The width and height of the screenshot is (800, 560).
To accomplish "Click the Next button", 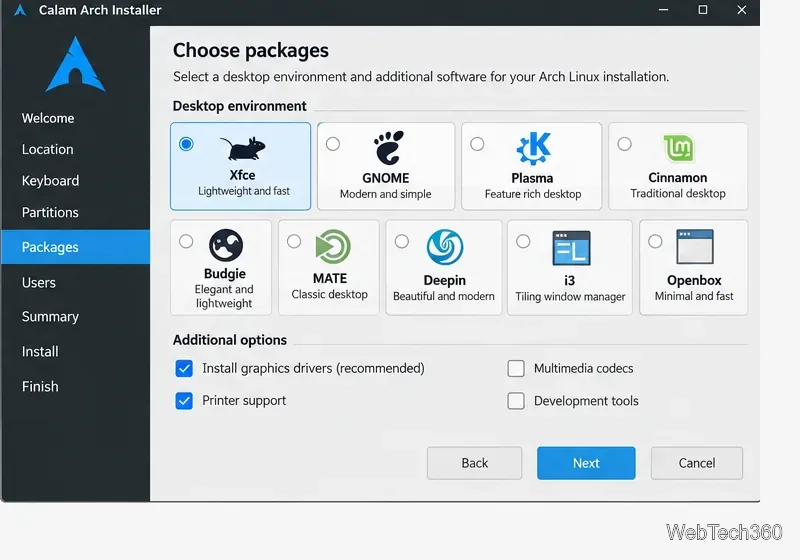I will [x=586, y=463].
